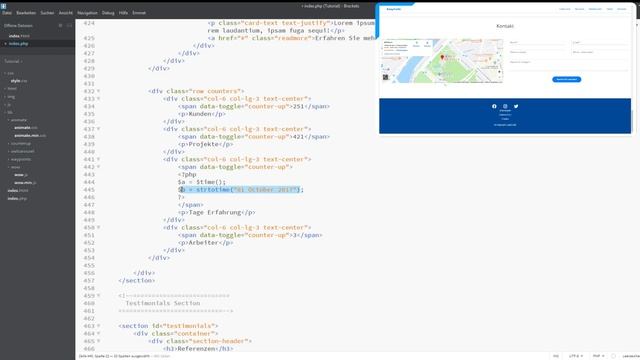Click the Twitter icon in preview footer
Viewport: 640px width, 360px height.
[x=516, y=106]
